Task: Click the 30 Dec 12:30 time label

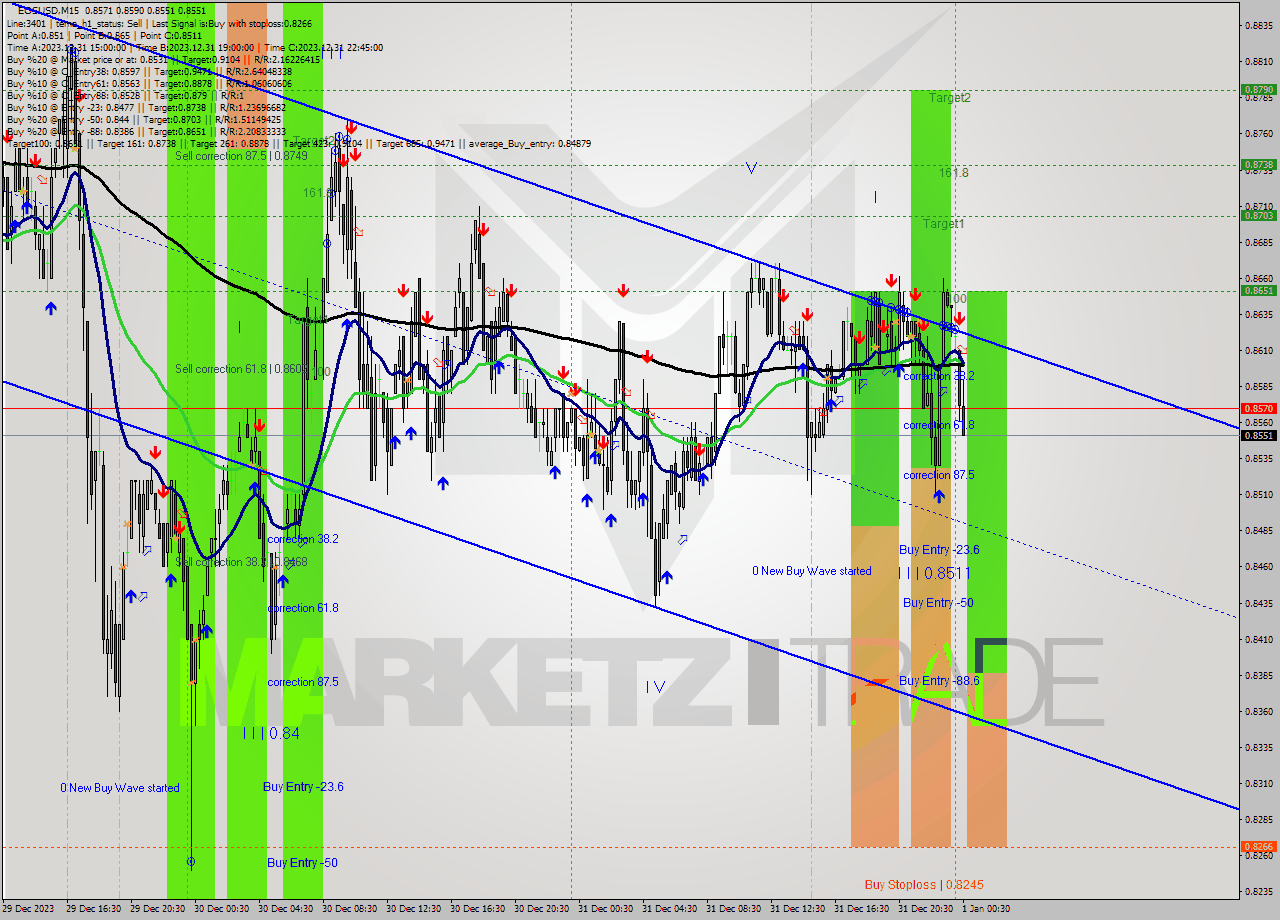Action: [x=414, y=909]
